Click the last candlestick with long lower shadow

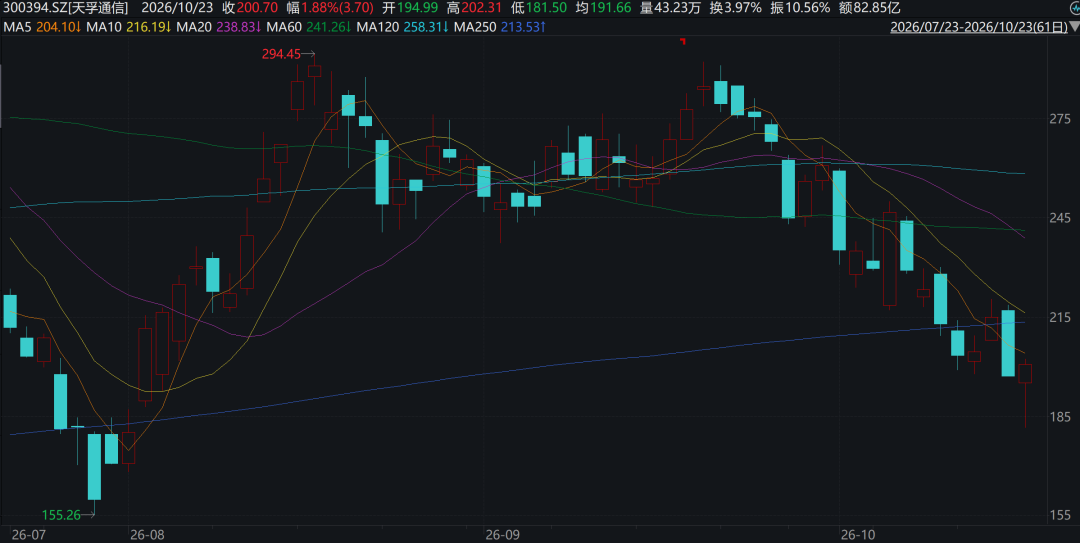pos(1025,393)
